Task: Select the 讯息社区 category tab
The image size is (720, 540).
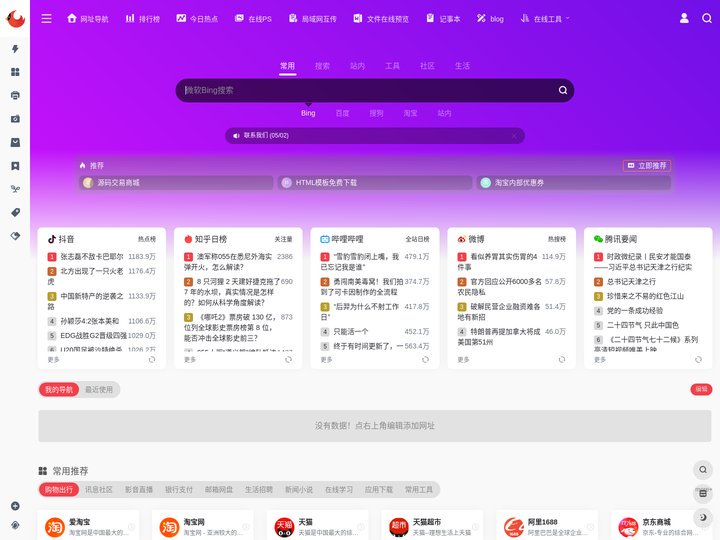Action: 99,489
